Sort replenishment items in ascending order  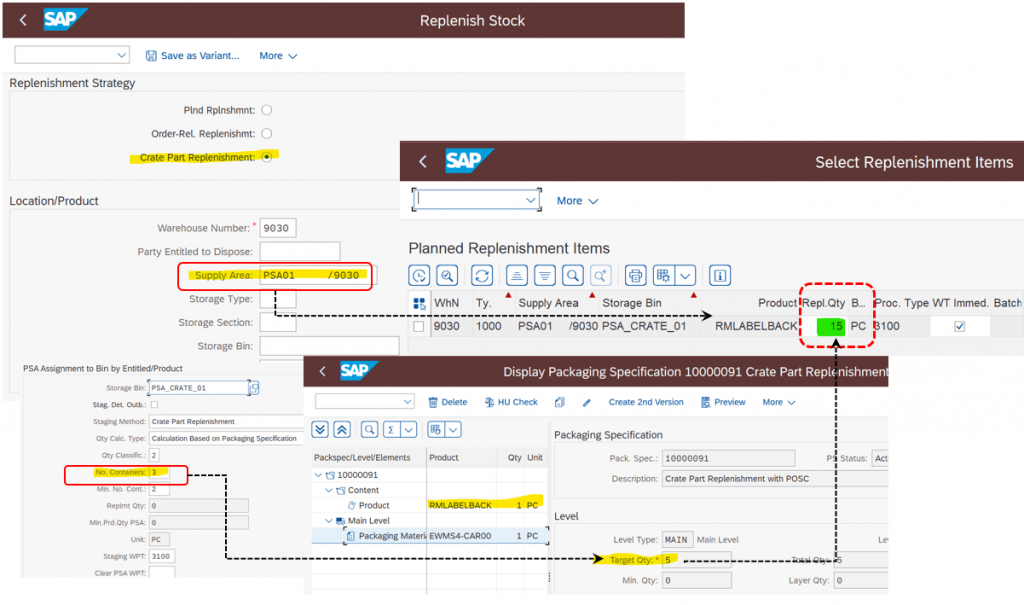(x=517, y=276)
